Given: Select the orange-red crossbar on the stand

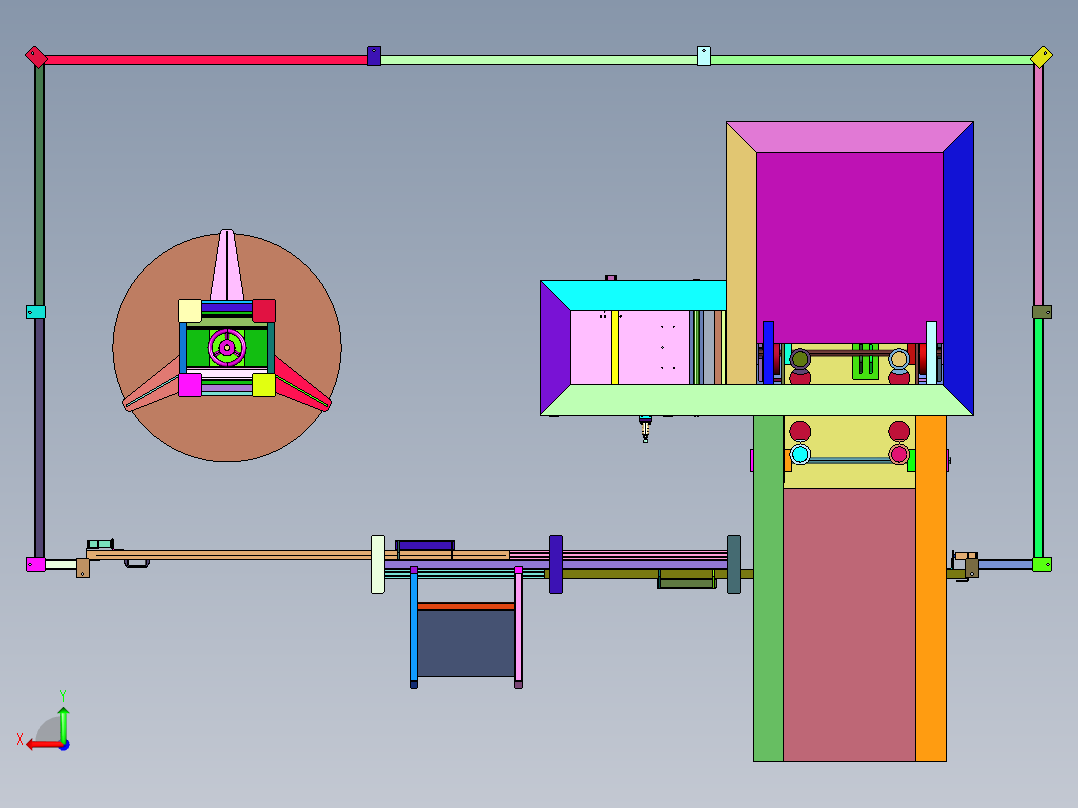Looking at the screenshot, I should click(x=466, y=607).
